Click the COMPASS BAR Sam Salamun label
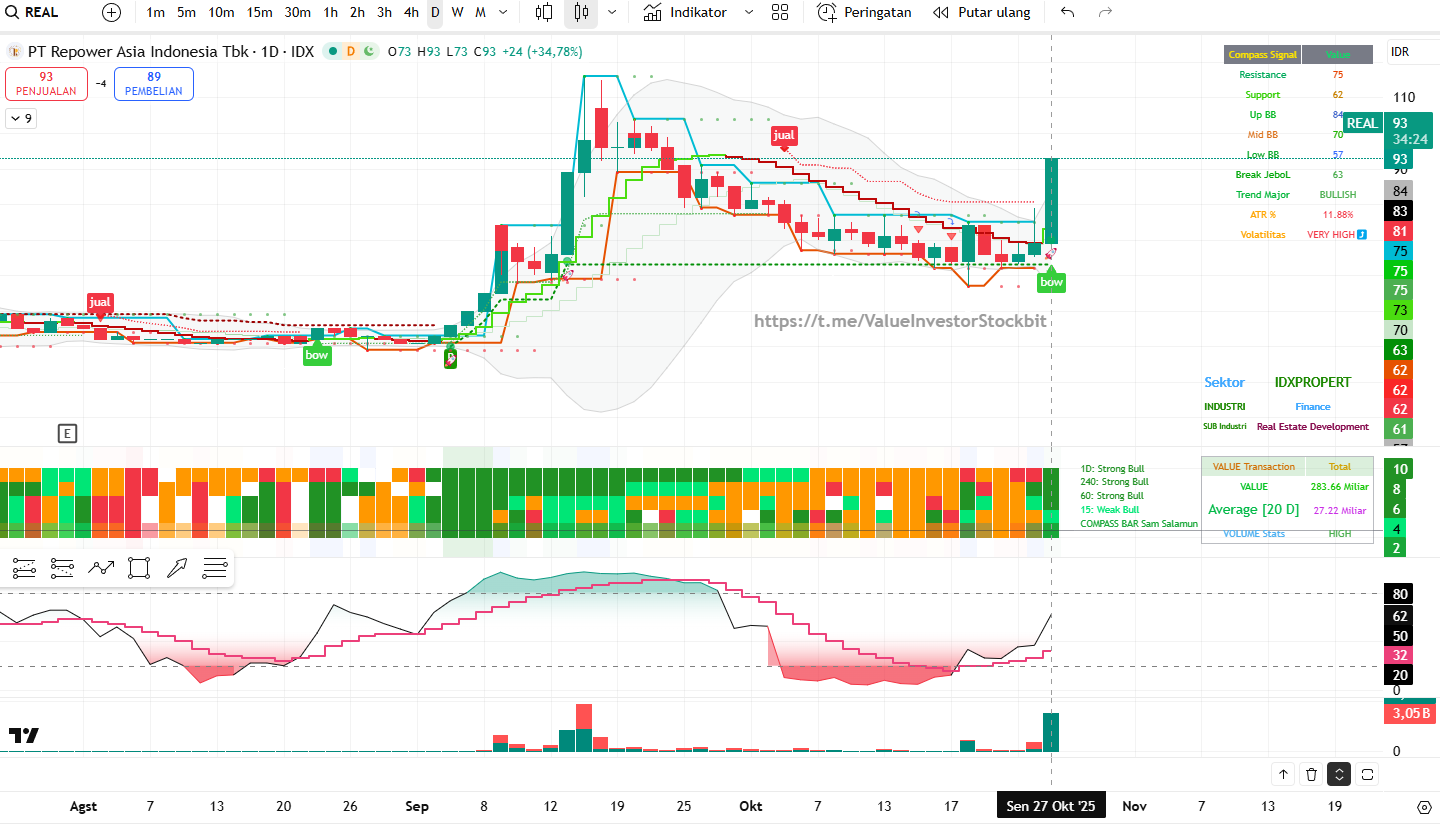1440x825 pixels. 1139,524
